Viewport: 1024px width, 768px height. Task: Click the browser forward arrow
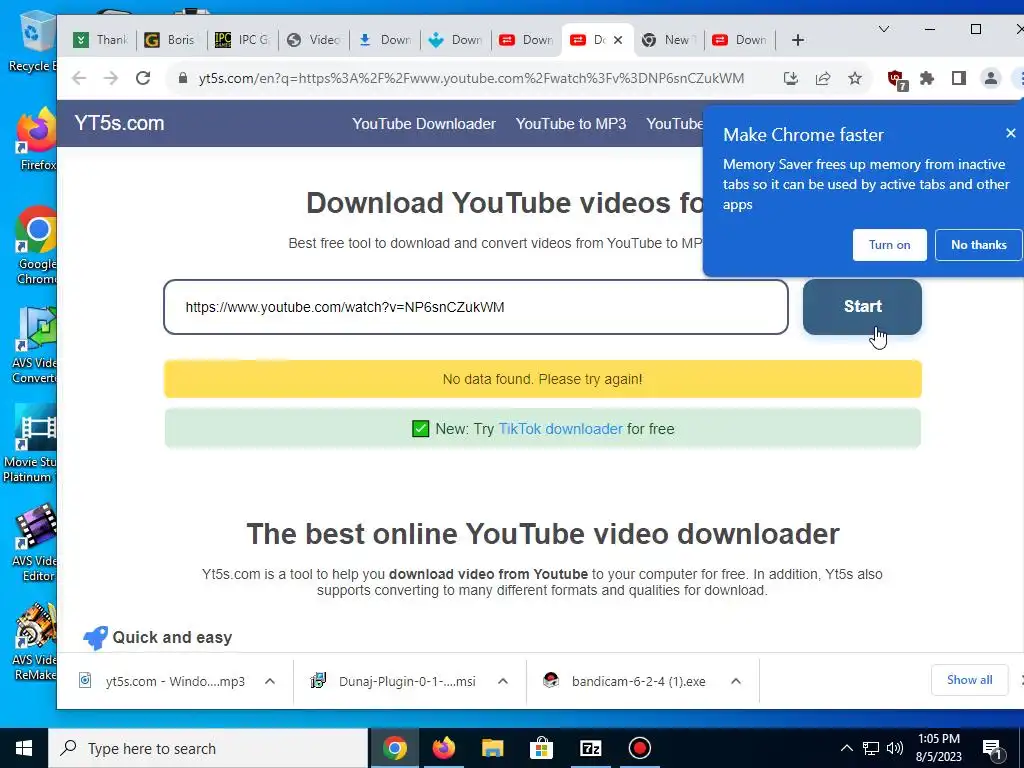pyautogui.click(x=111, y=78)
